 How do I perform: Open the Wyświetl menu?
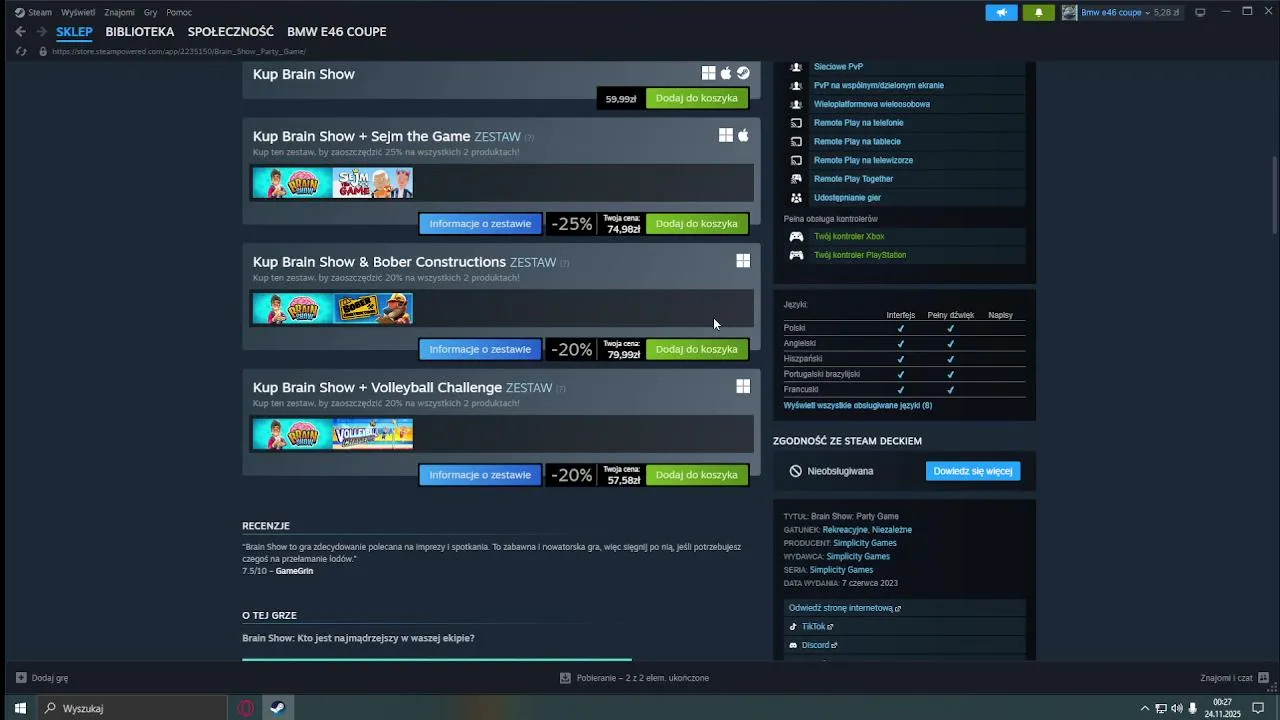click(78, 12)
